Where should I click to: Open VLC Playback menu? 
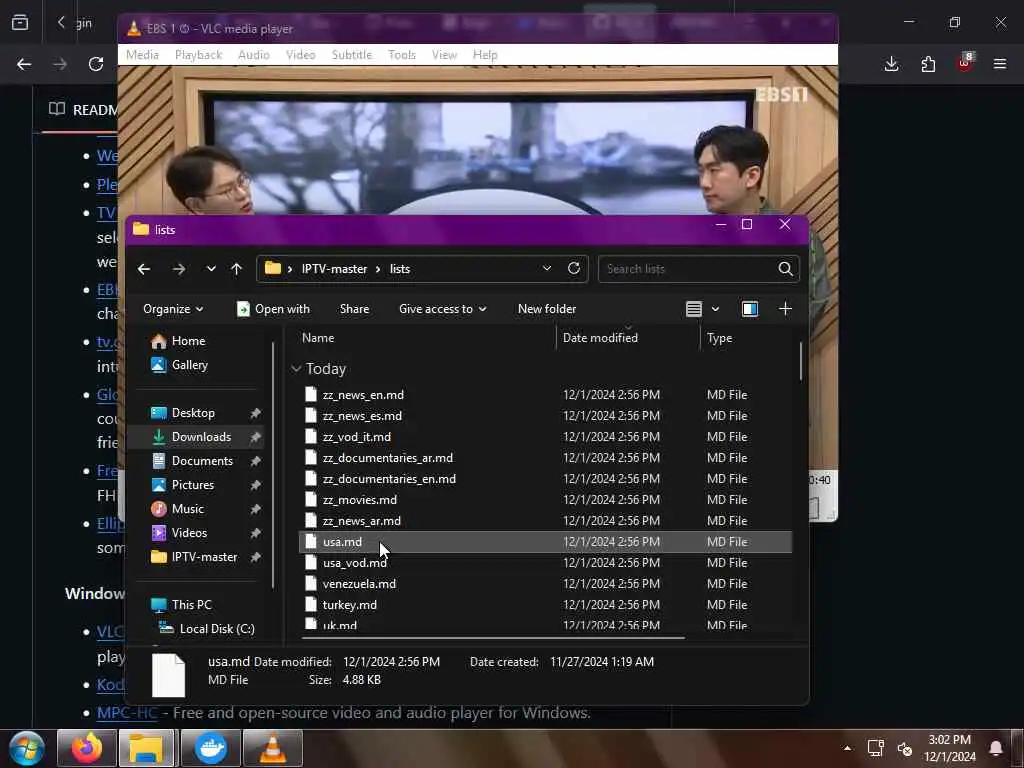tap(199, 55)
